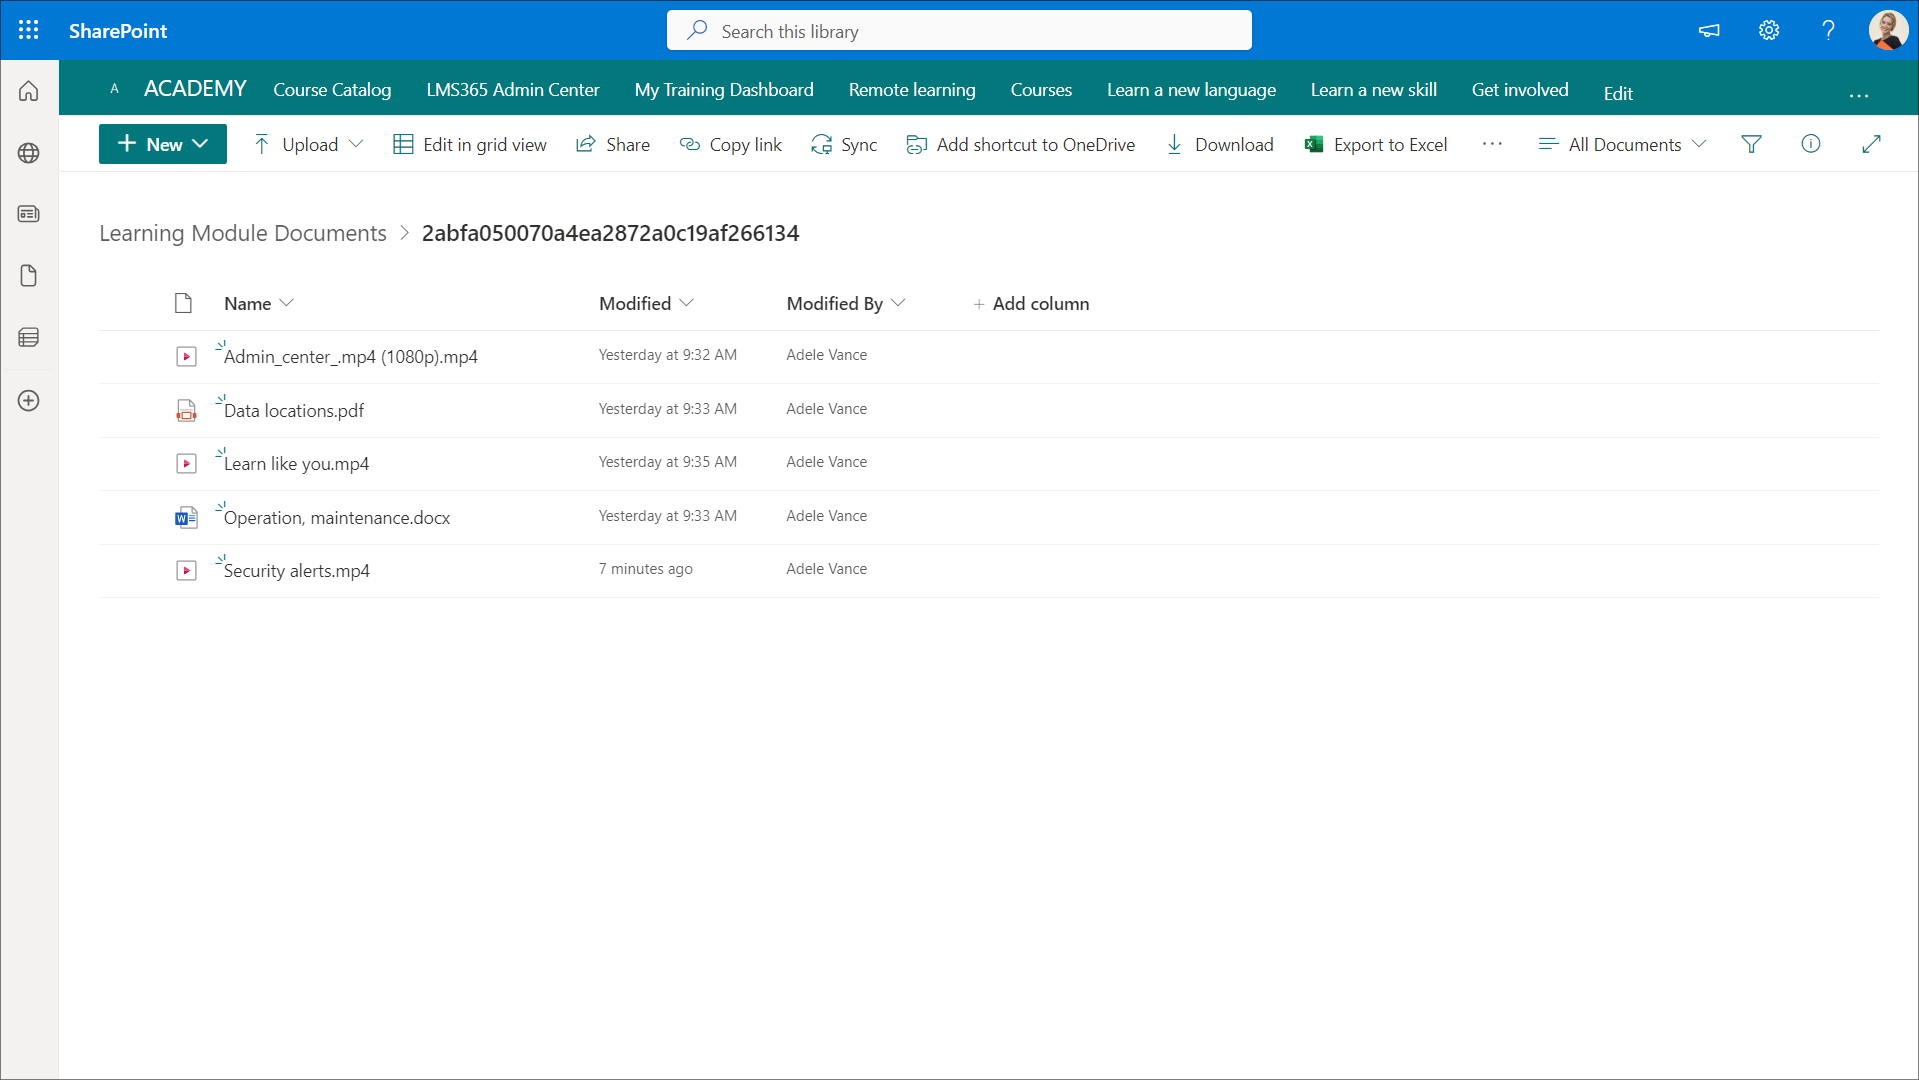
Task: Open the filter pane funnel icon
Action: [x=1751, y=144]
